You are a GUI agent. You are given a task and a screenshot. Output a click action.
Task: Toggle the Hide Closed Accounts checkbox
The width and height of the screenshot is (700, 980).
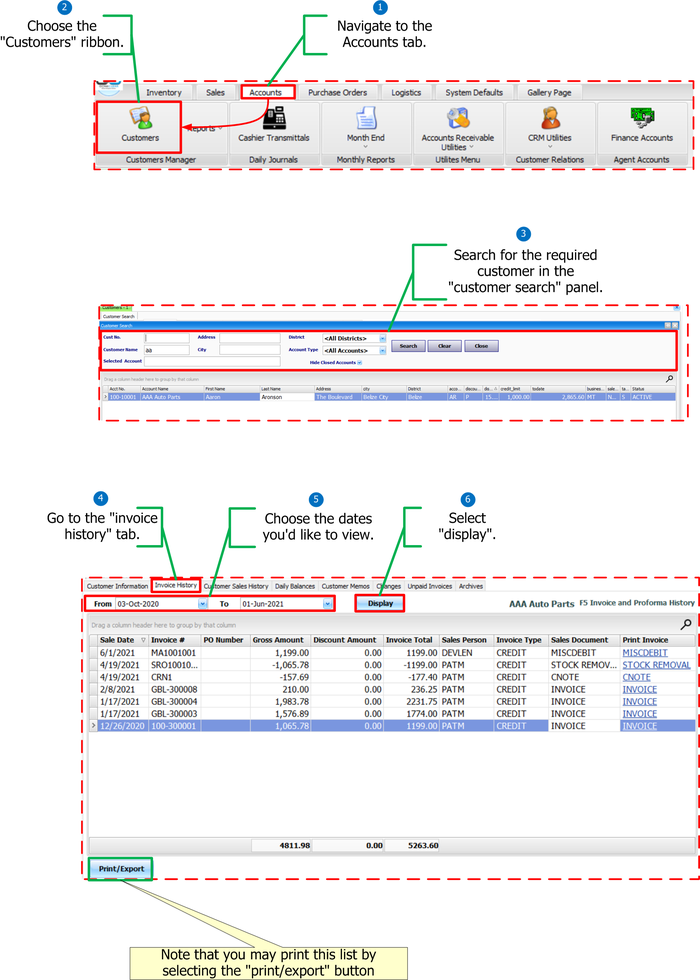359,362
